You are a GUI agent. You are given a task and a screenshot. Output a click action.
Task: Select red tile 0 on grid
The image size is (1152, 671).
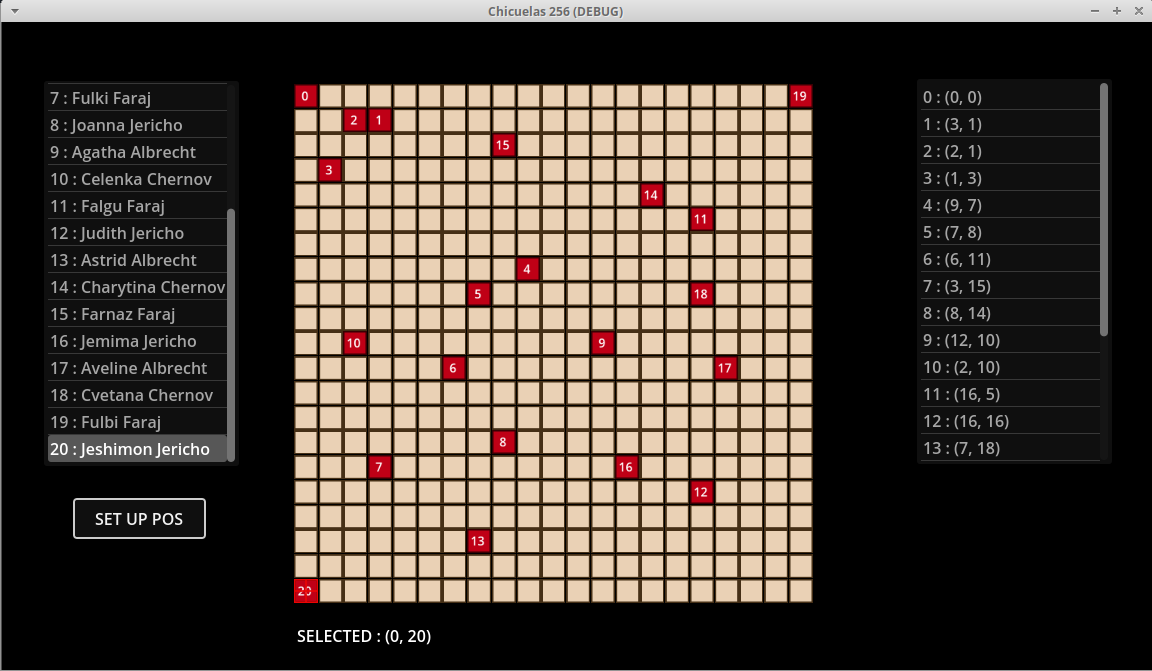(x=306, y=96)
